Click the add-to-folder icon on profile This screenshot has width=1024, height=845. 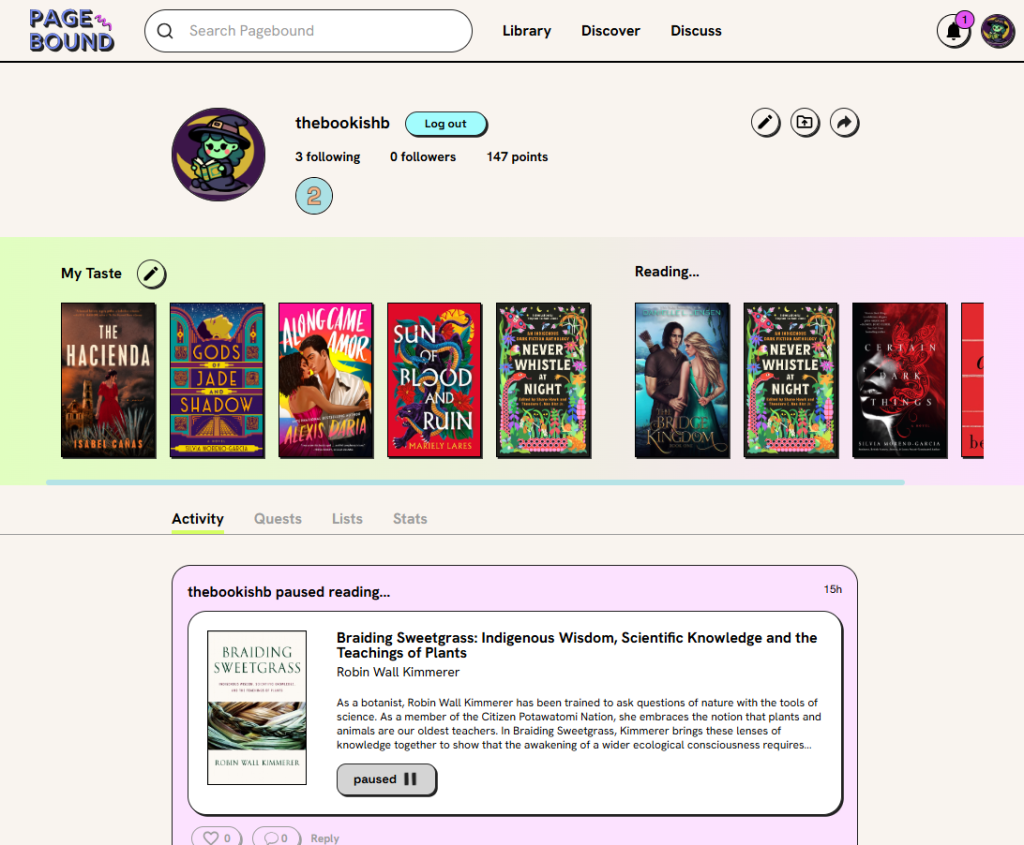tap(805, 123)
